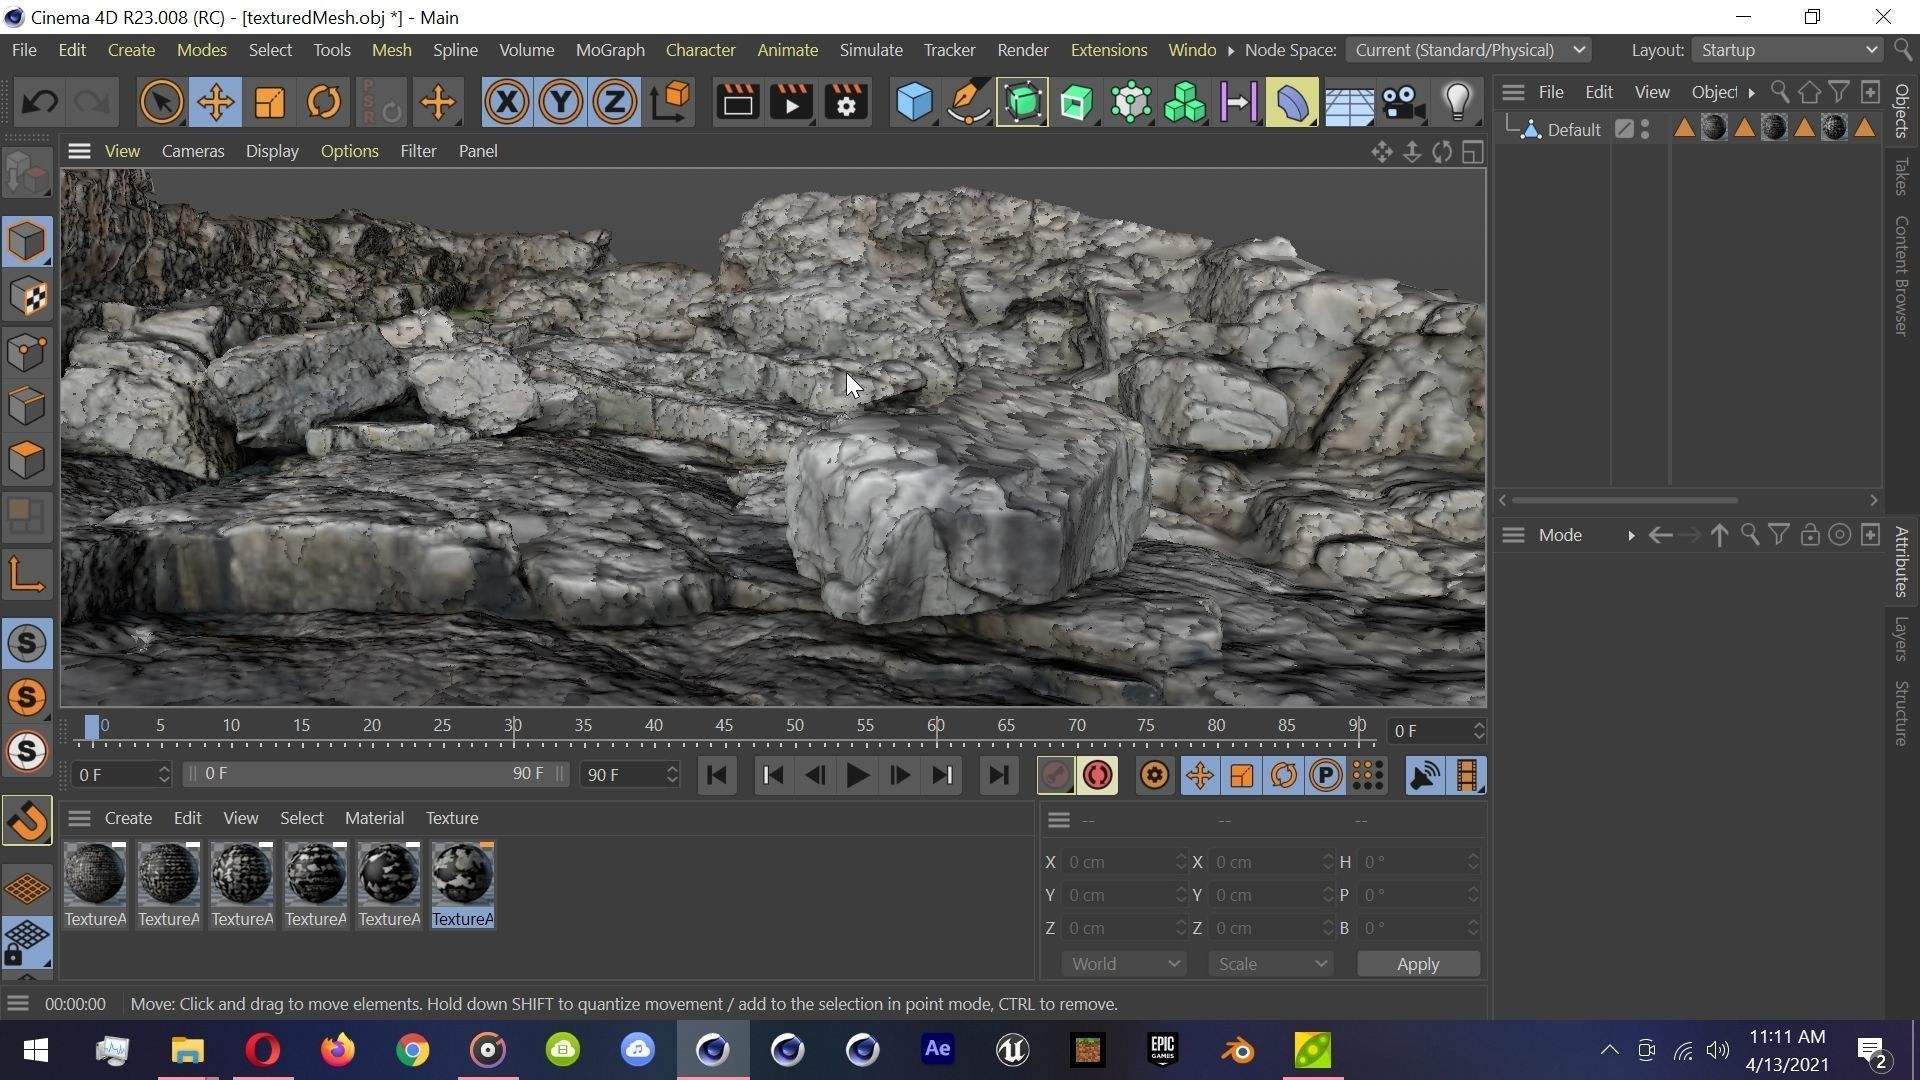Play the animation forward
The height and width of the screenshot is (1080, 1920).
pyautogui.click(x=857, y=776)
